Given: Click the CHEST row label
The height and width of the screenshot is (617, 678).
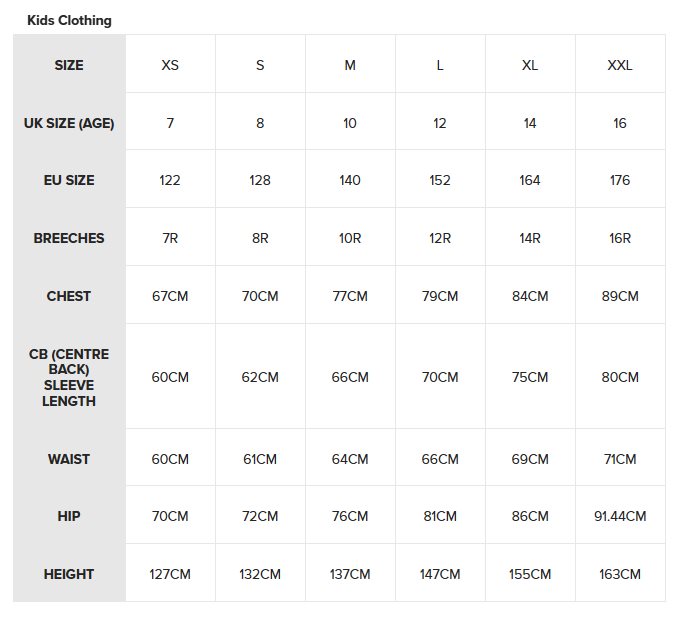Looking at the screenshot, I should pyautogui.click(x=69, y=296).
